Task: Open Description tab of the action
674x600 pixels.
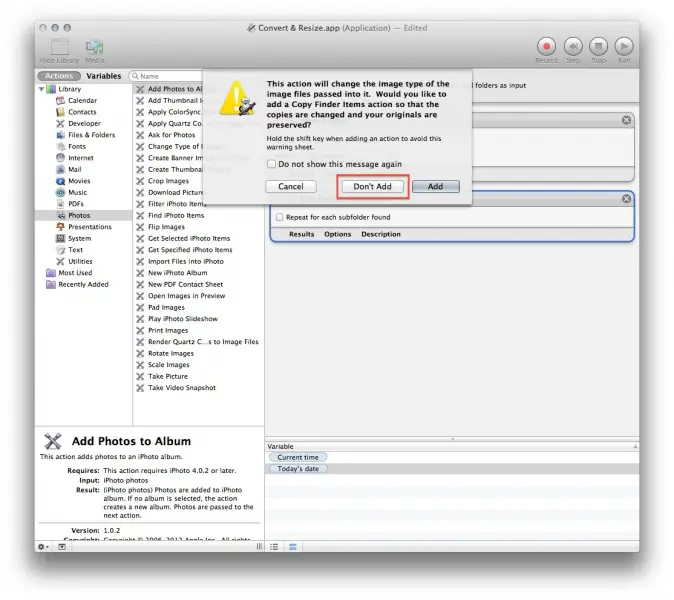Action: 381,234
